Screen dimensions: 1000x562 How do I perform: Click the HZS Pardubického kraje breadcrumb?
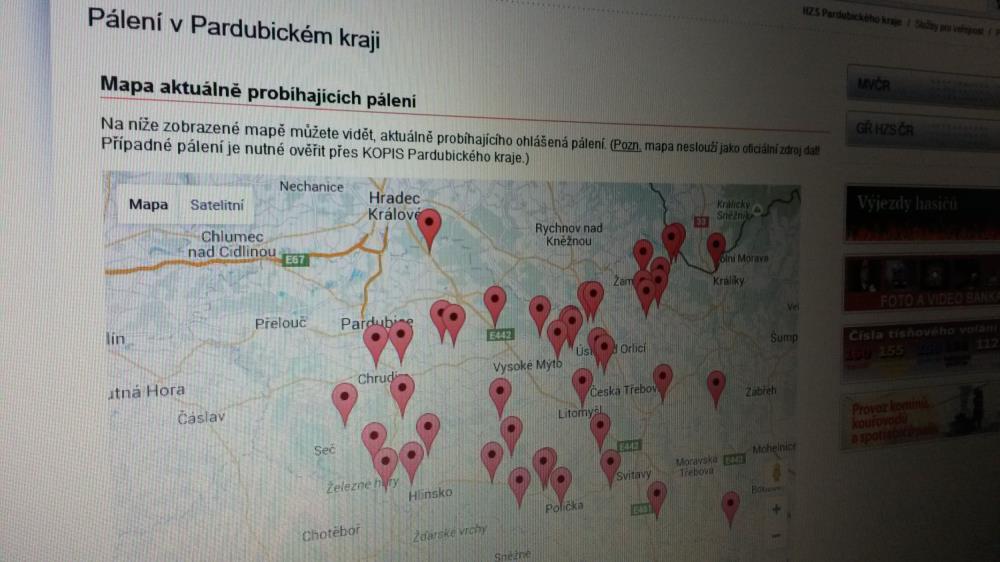(852, 17)
